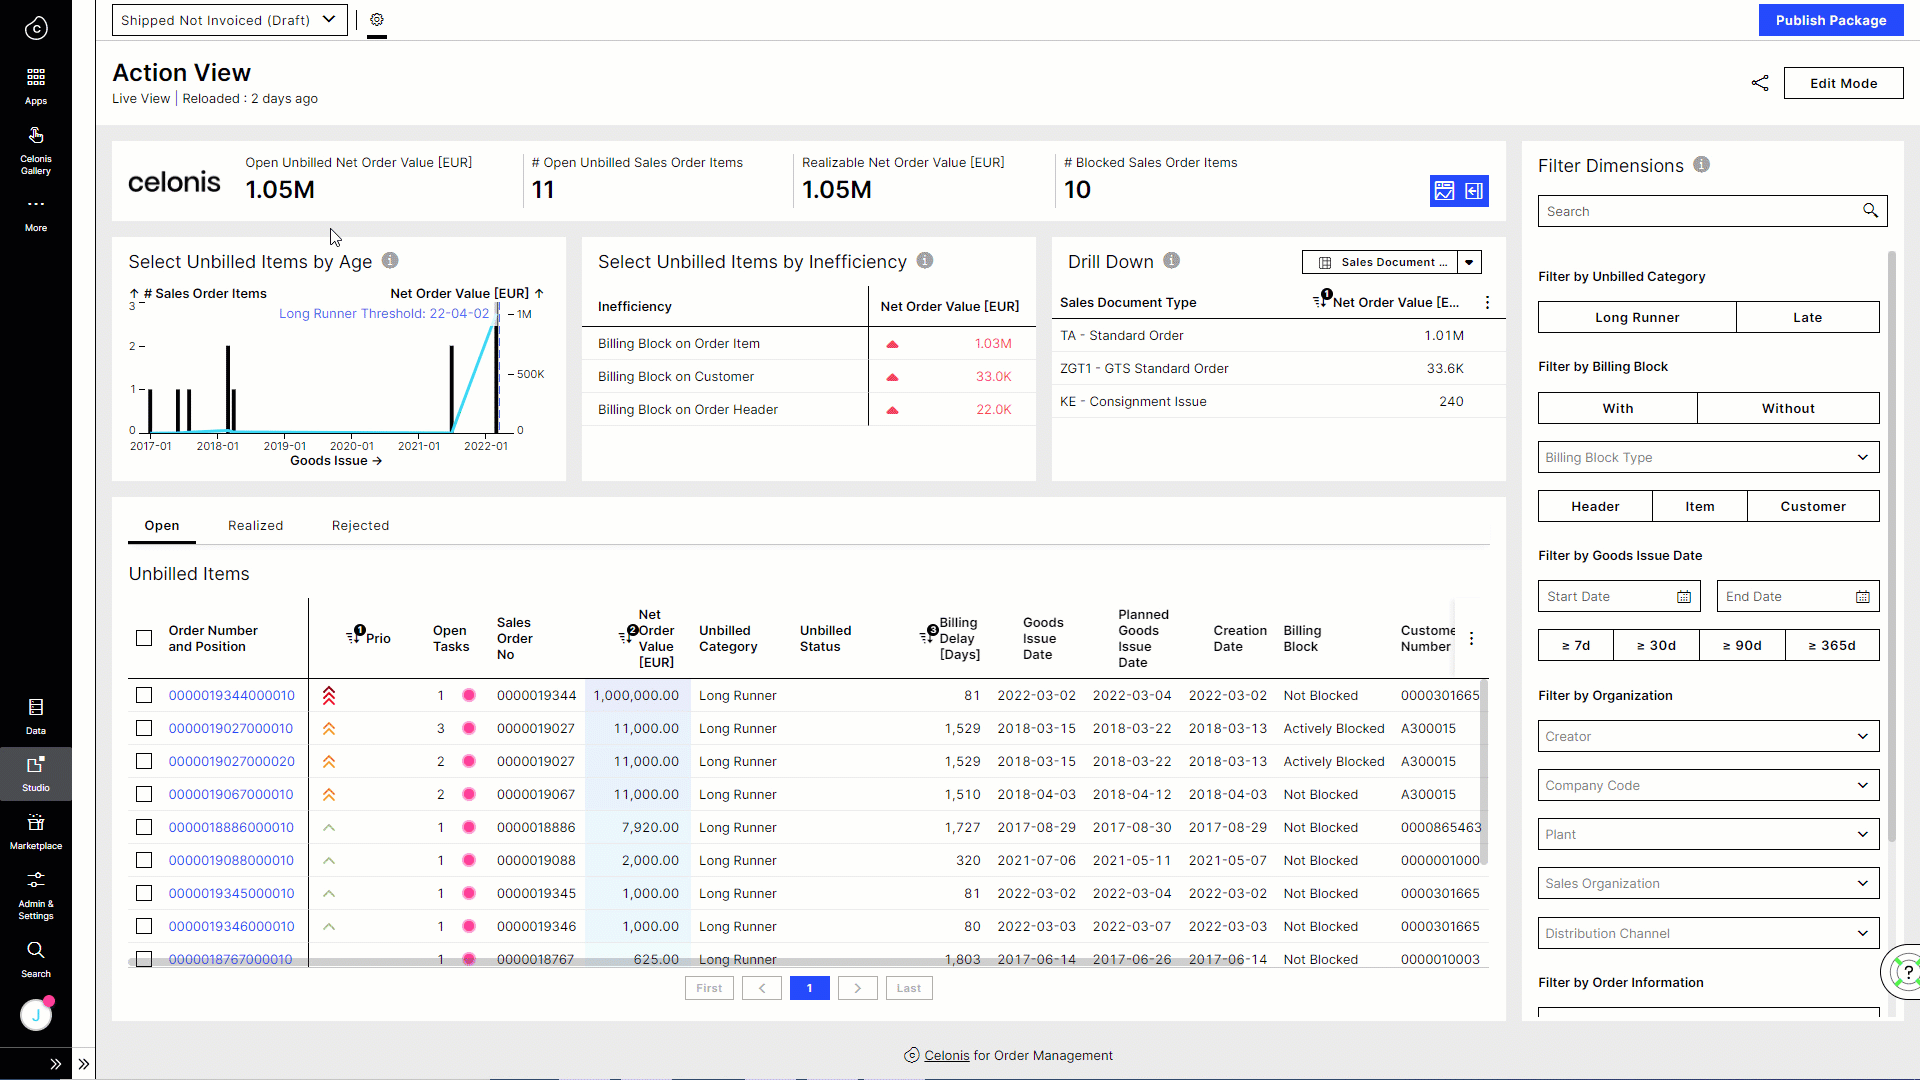Click the settings gear next to the package dropdown
The width and height of the screenshot is (1920, 1080).
coord(377,19)
